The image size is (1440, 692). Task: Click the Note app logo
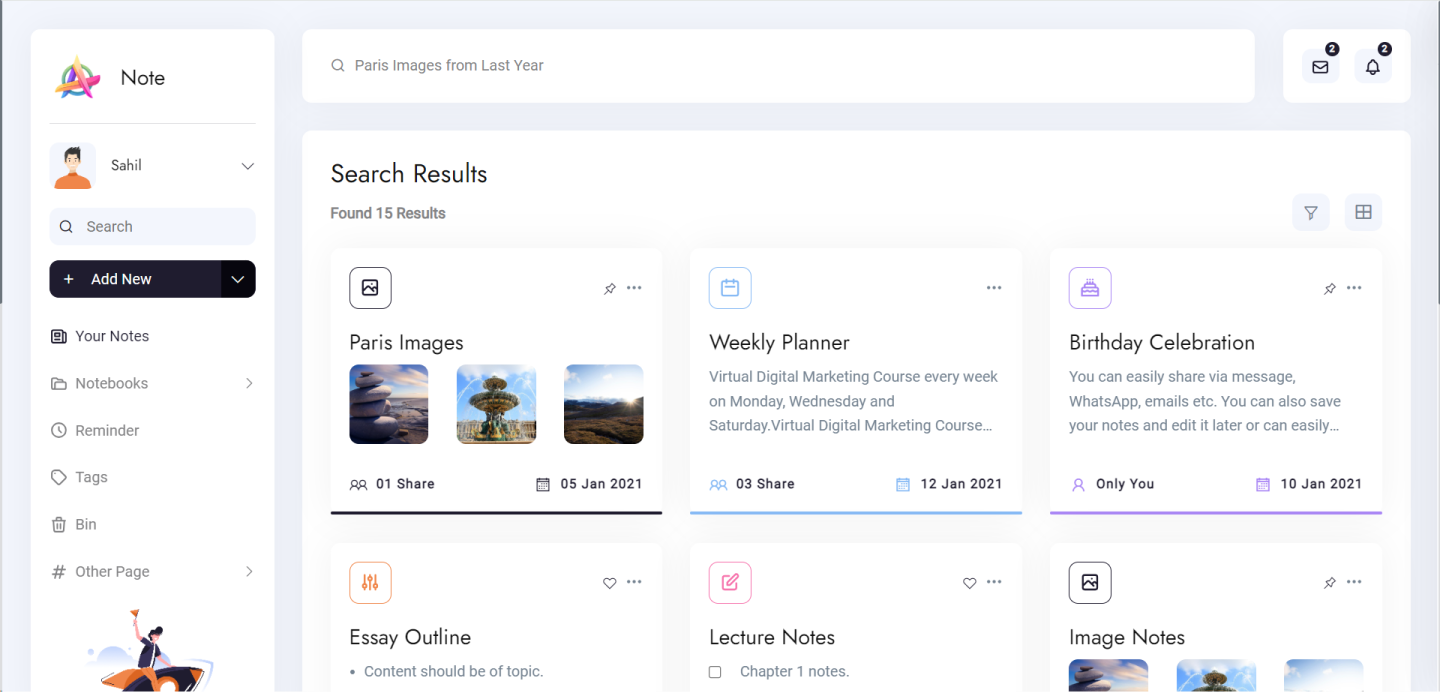coord(78,78)
